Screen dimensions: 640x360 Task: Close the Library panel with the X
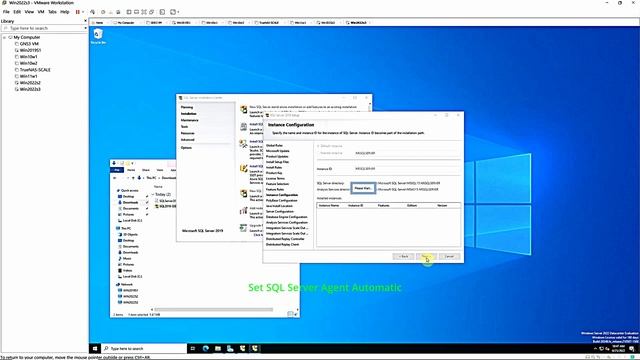tap(85, 21)
